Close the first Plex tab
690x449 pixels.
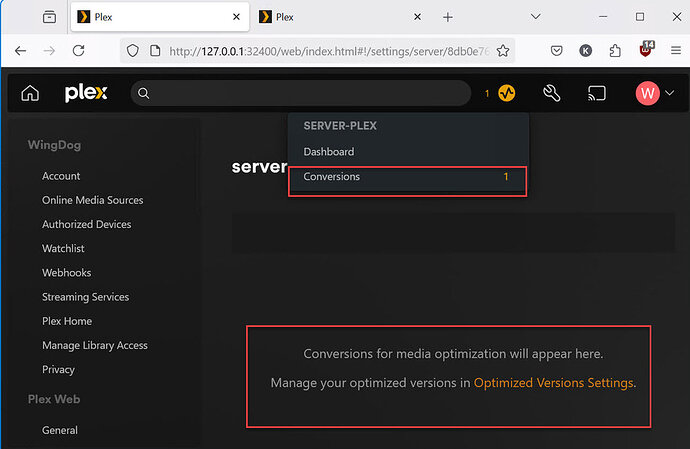pos(236,17)
